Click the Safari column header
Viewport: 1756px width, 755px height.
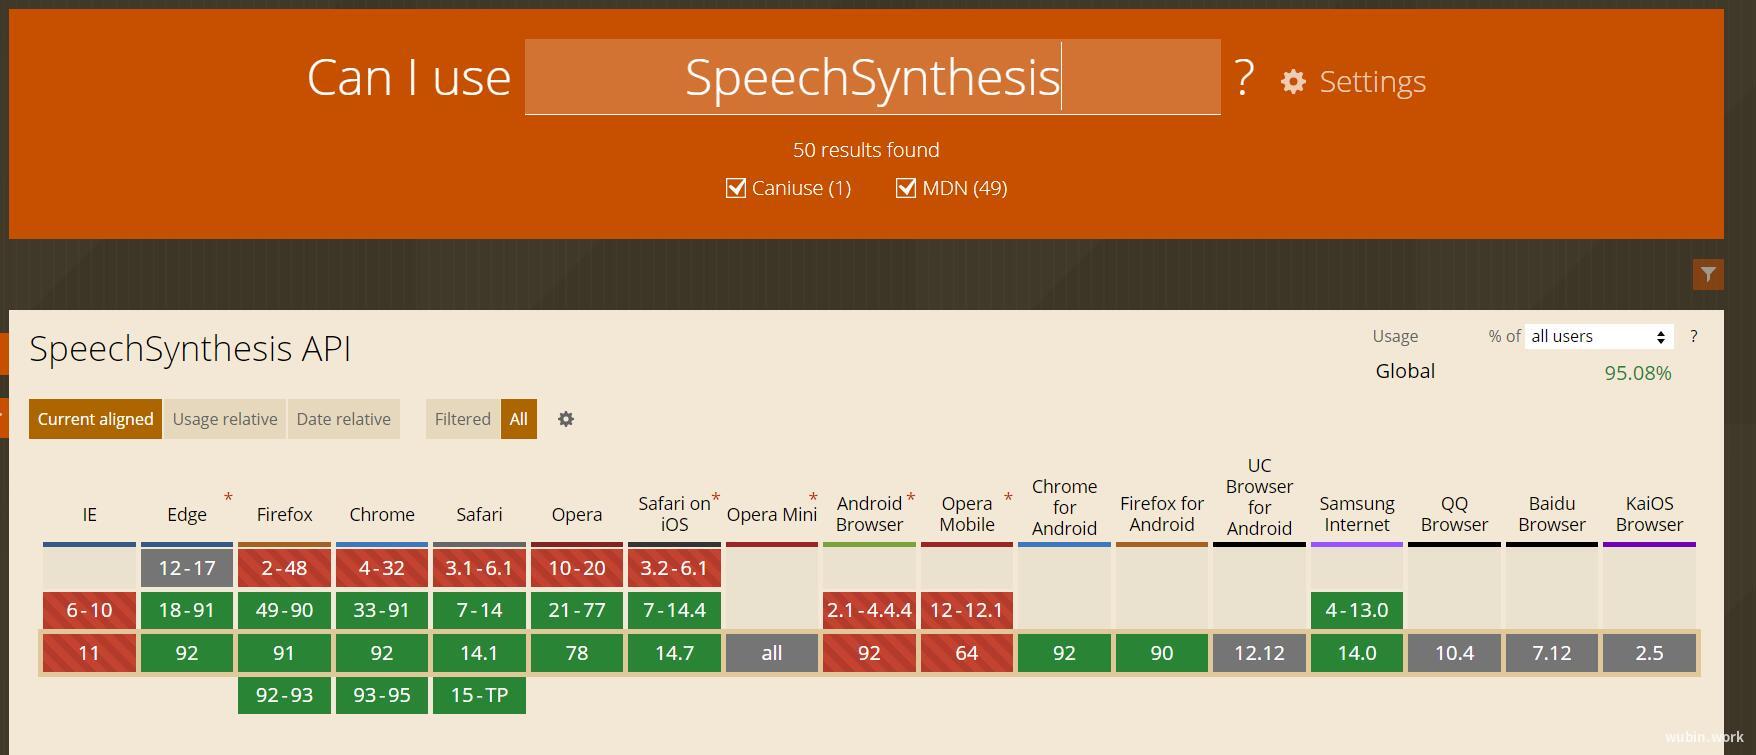point(479,514)
